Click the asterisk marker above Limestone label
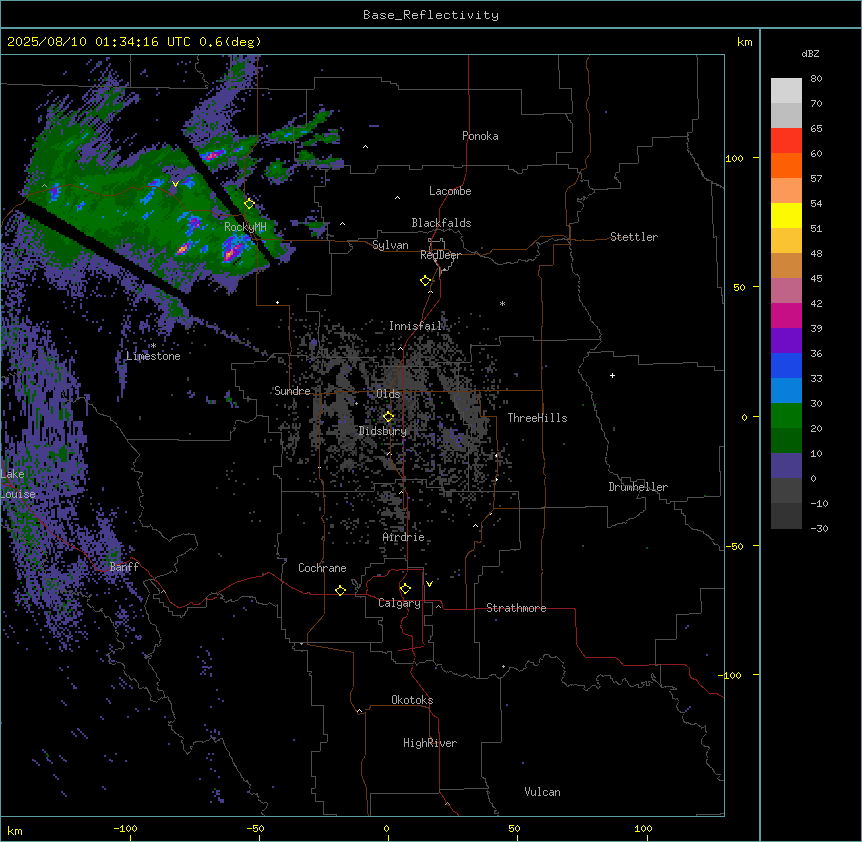The image size is (862, 842). (x=153, y=346)
